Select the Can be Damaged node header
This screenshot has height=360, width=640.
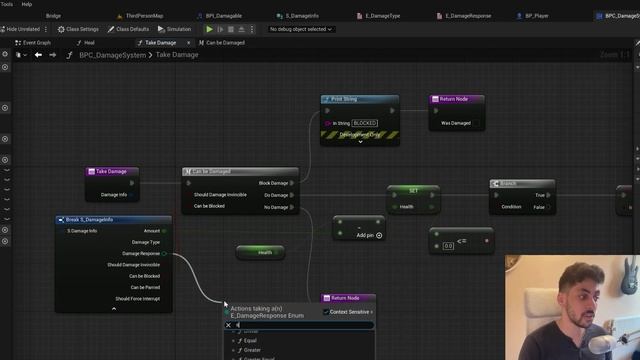coord(240,171)
